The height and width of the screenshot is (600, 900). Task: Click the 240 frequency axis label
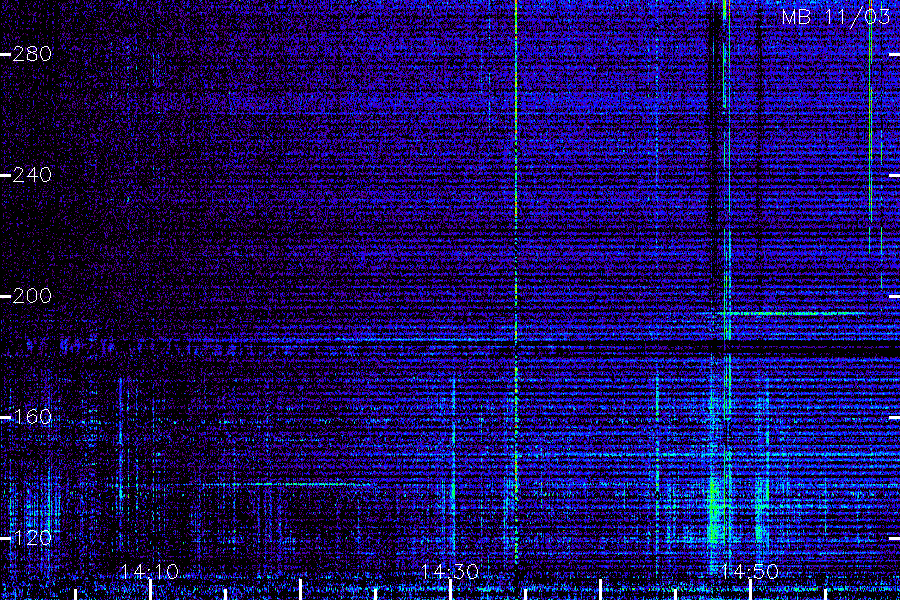click(32, 175)
